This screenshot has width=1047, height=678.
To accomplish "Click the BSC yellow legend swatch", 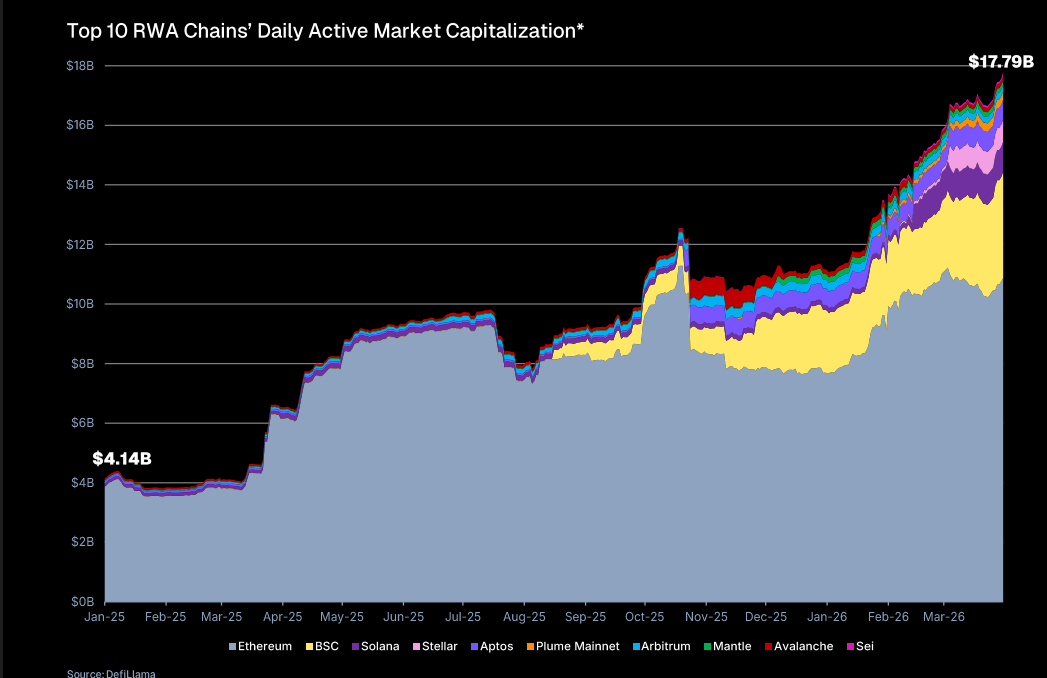I will click(x=310, y=647).
